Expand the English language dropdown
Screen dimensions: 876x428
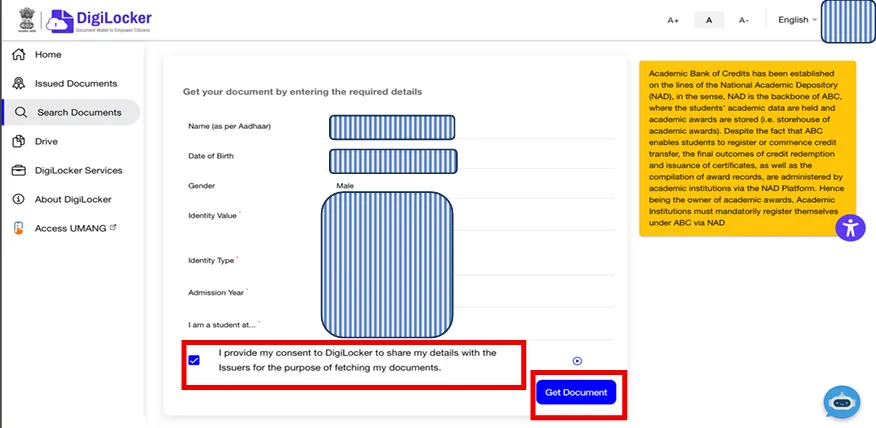pos(797,20)
